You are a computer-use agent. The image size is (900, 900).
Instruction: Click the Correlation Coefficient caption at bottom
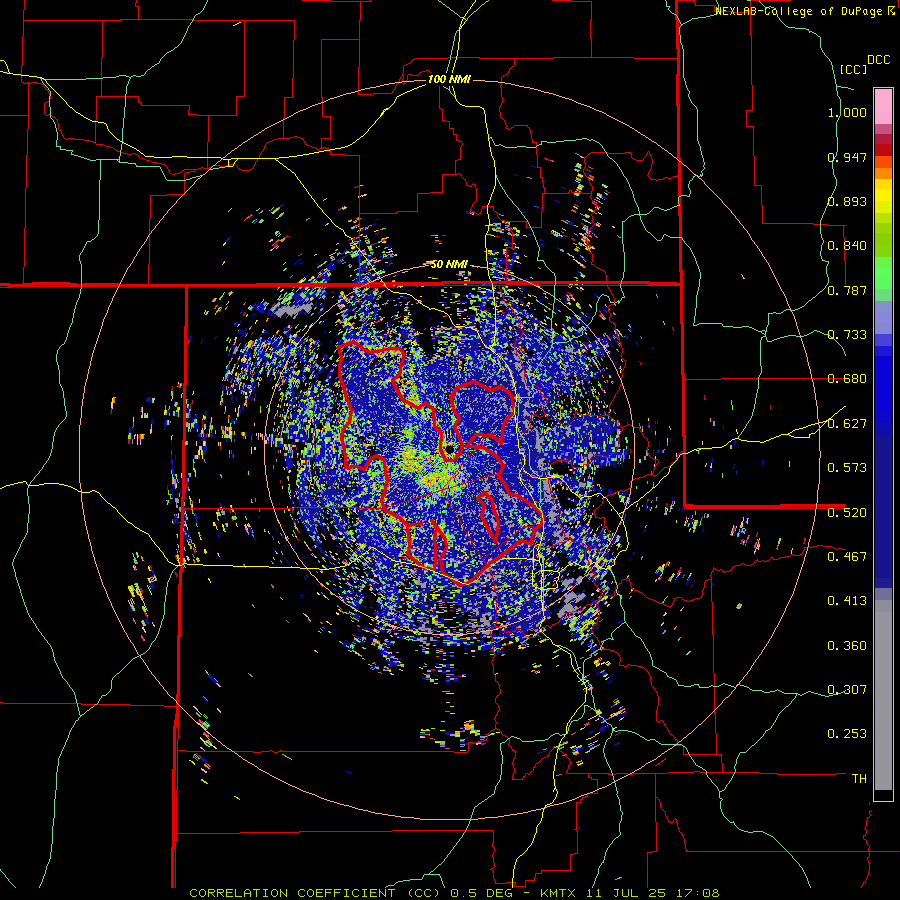[454, 893]
